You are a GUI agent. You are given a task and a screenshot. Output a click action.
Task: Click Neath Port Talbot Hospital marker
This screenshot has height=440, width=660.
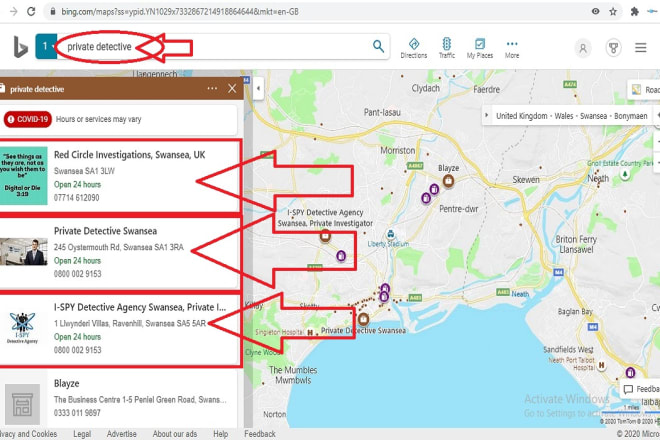coord(601,365)
